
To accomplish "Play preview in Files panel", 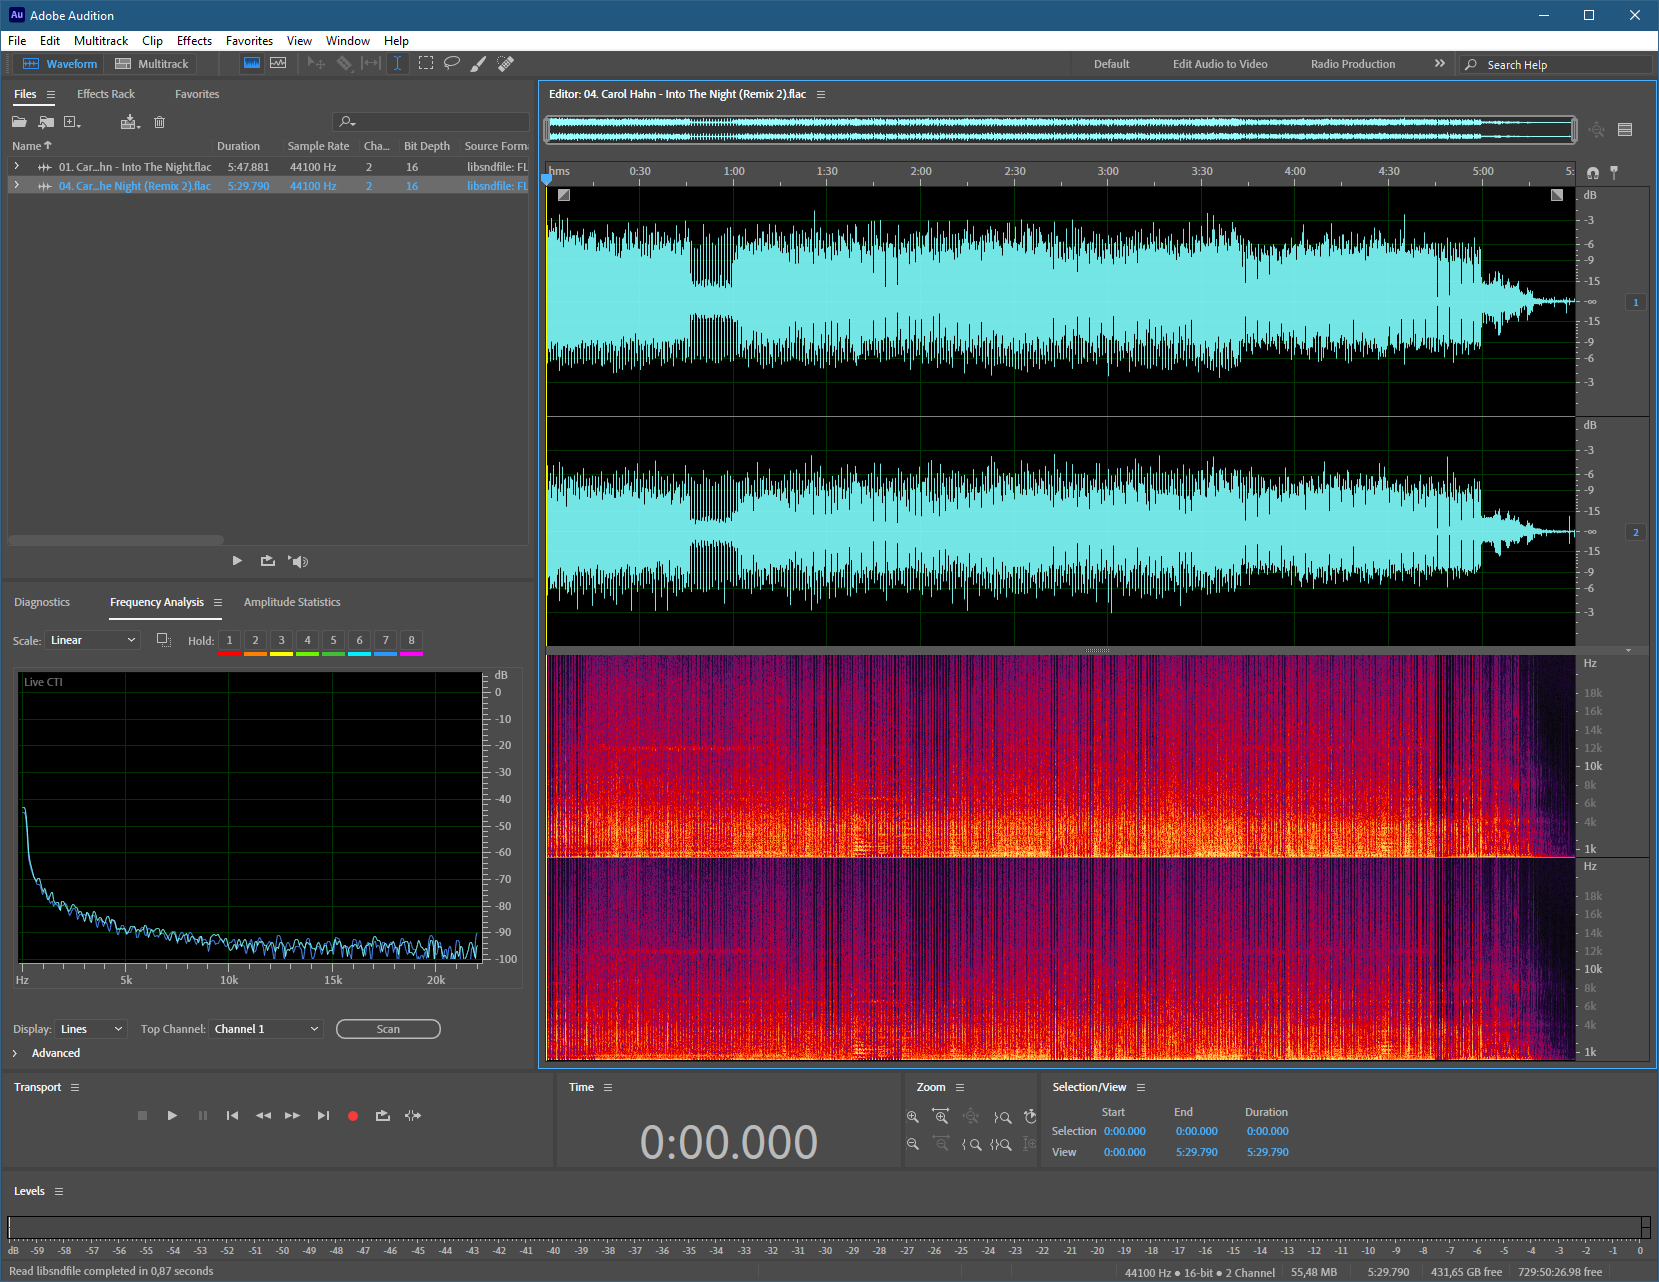I will click(x=237, y=561).
